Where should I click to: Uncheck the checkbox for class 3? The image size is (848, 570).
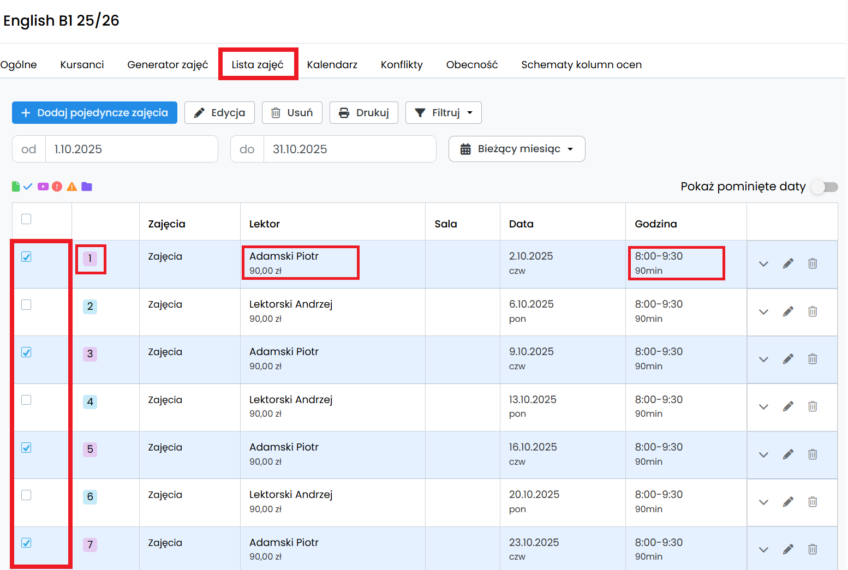point(26,352)
